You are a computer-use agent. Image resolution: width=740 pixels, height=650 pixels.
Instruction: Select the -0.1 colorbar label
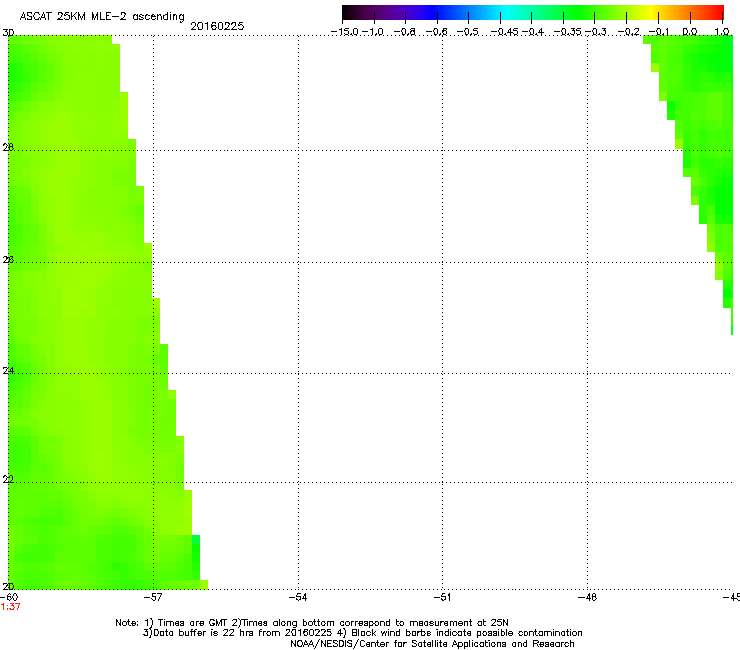[659, 32]
